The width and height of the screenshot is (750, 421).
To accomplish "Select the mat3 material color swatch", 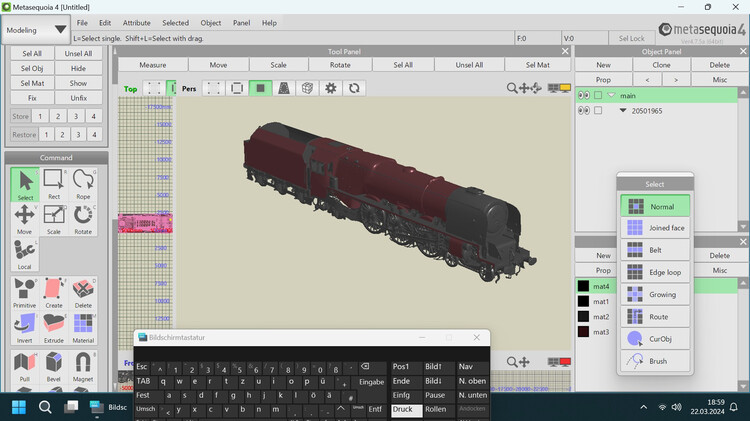I will click(583, 332).
